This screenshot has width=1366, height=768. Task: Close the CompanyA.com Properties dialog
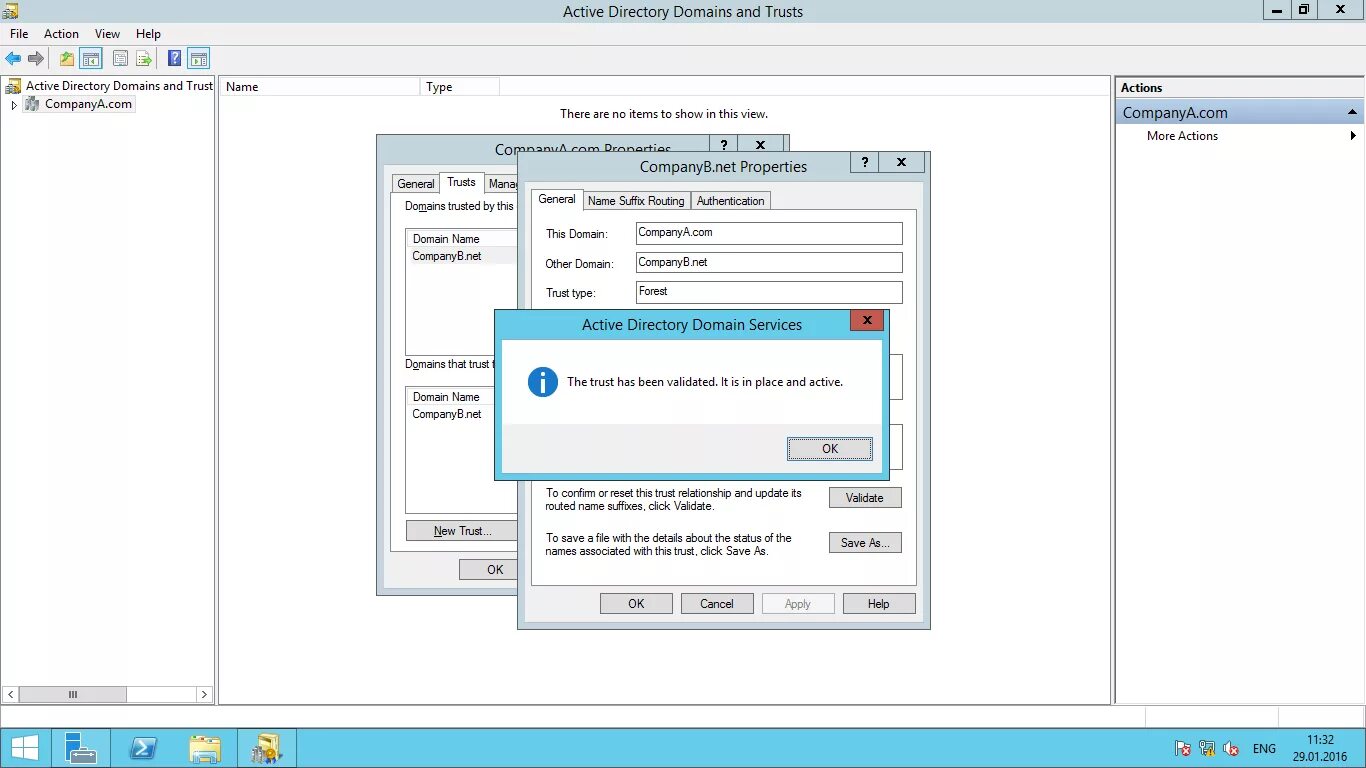coord(760,145)
